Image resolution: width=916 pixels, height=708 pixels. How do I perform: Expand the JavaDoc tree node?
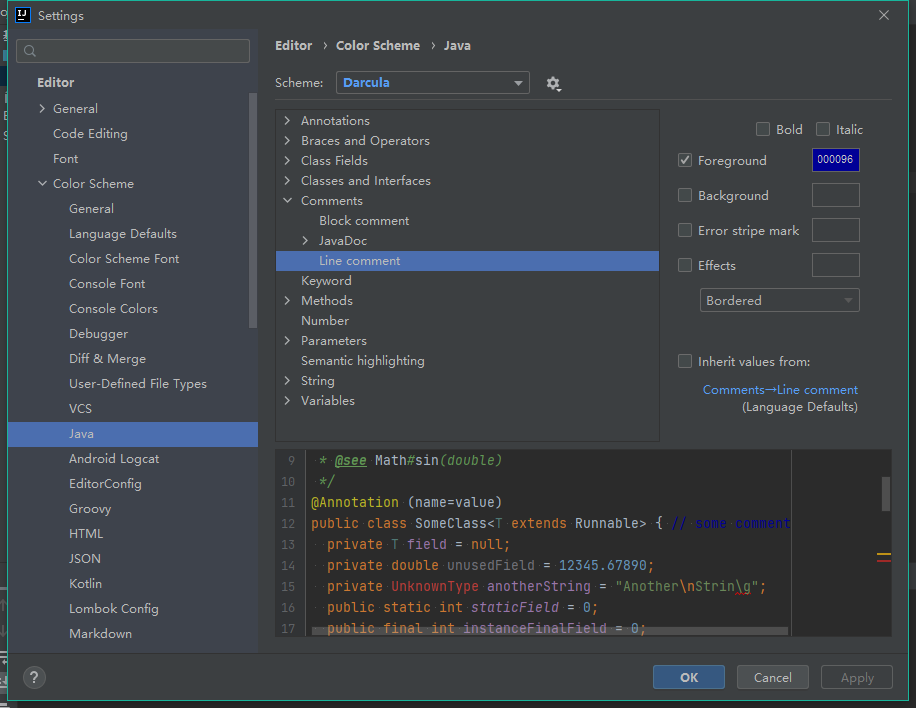(306, 241)
